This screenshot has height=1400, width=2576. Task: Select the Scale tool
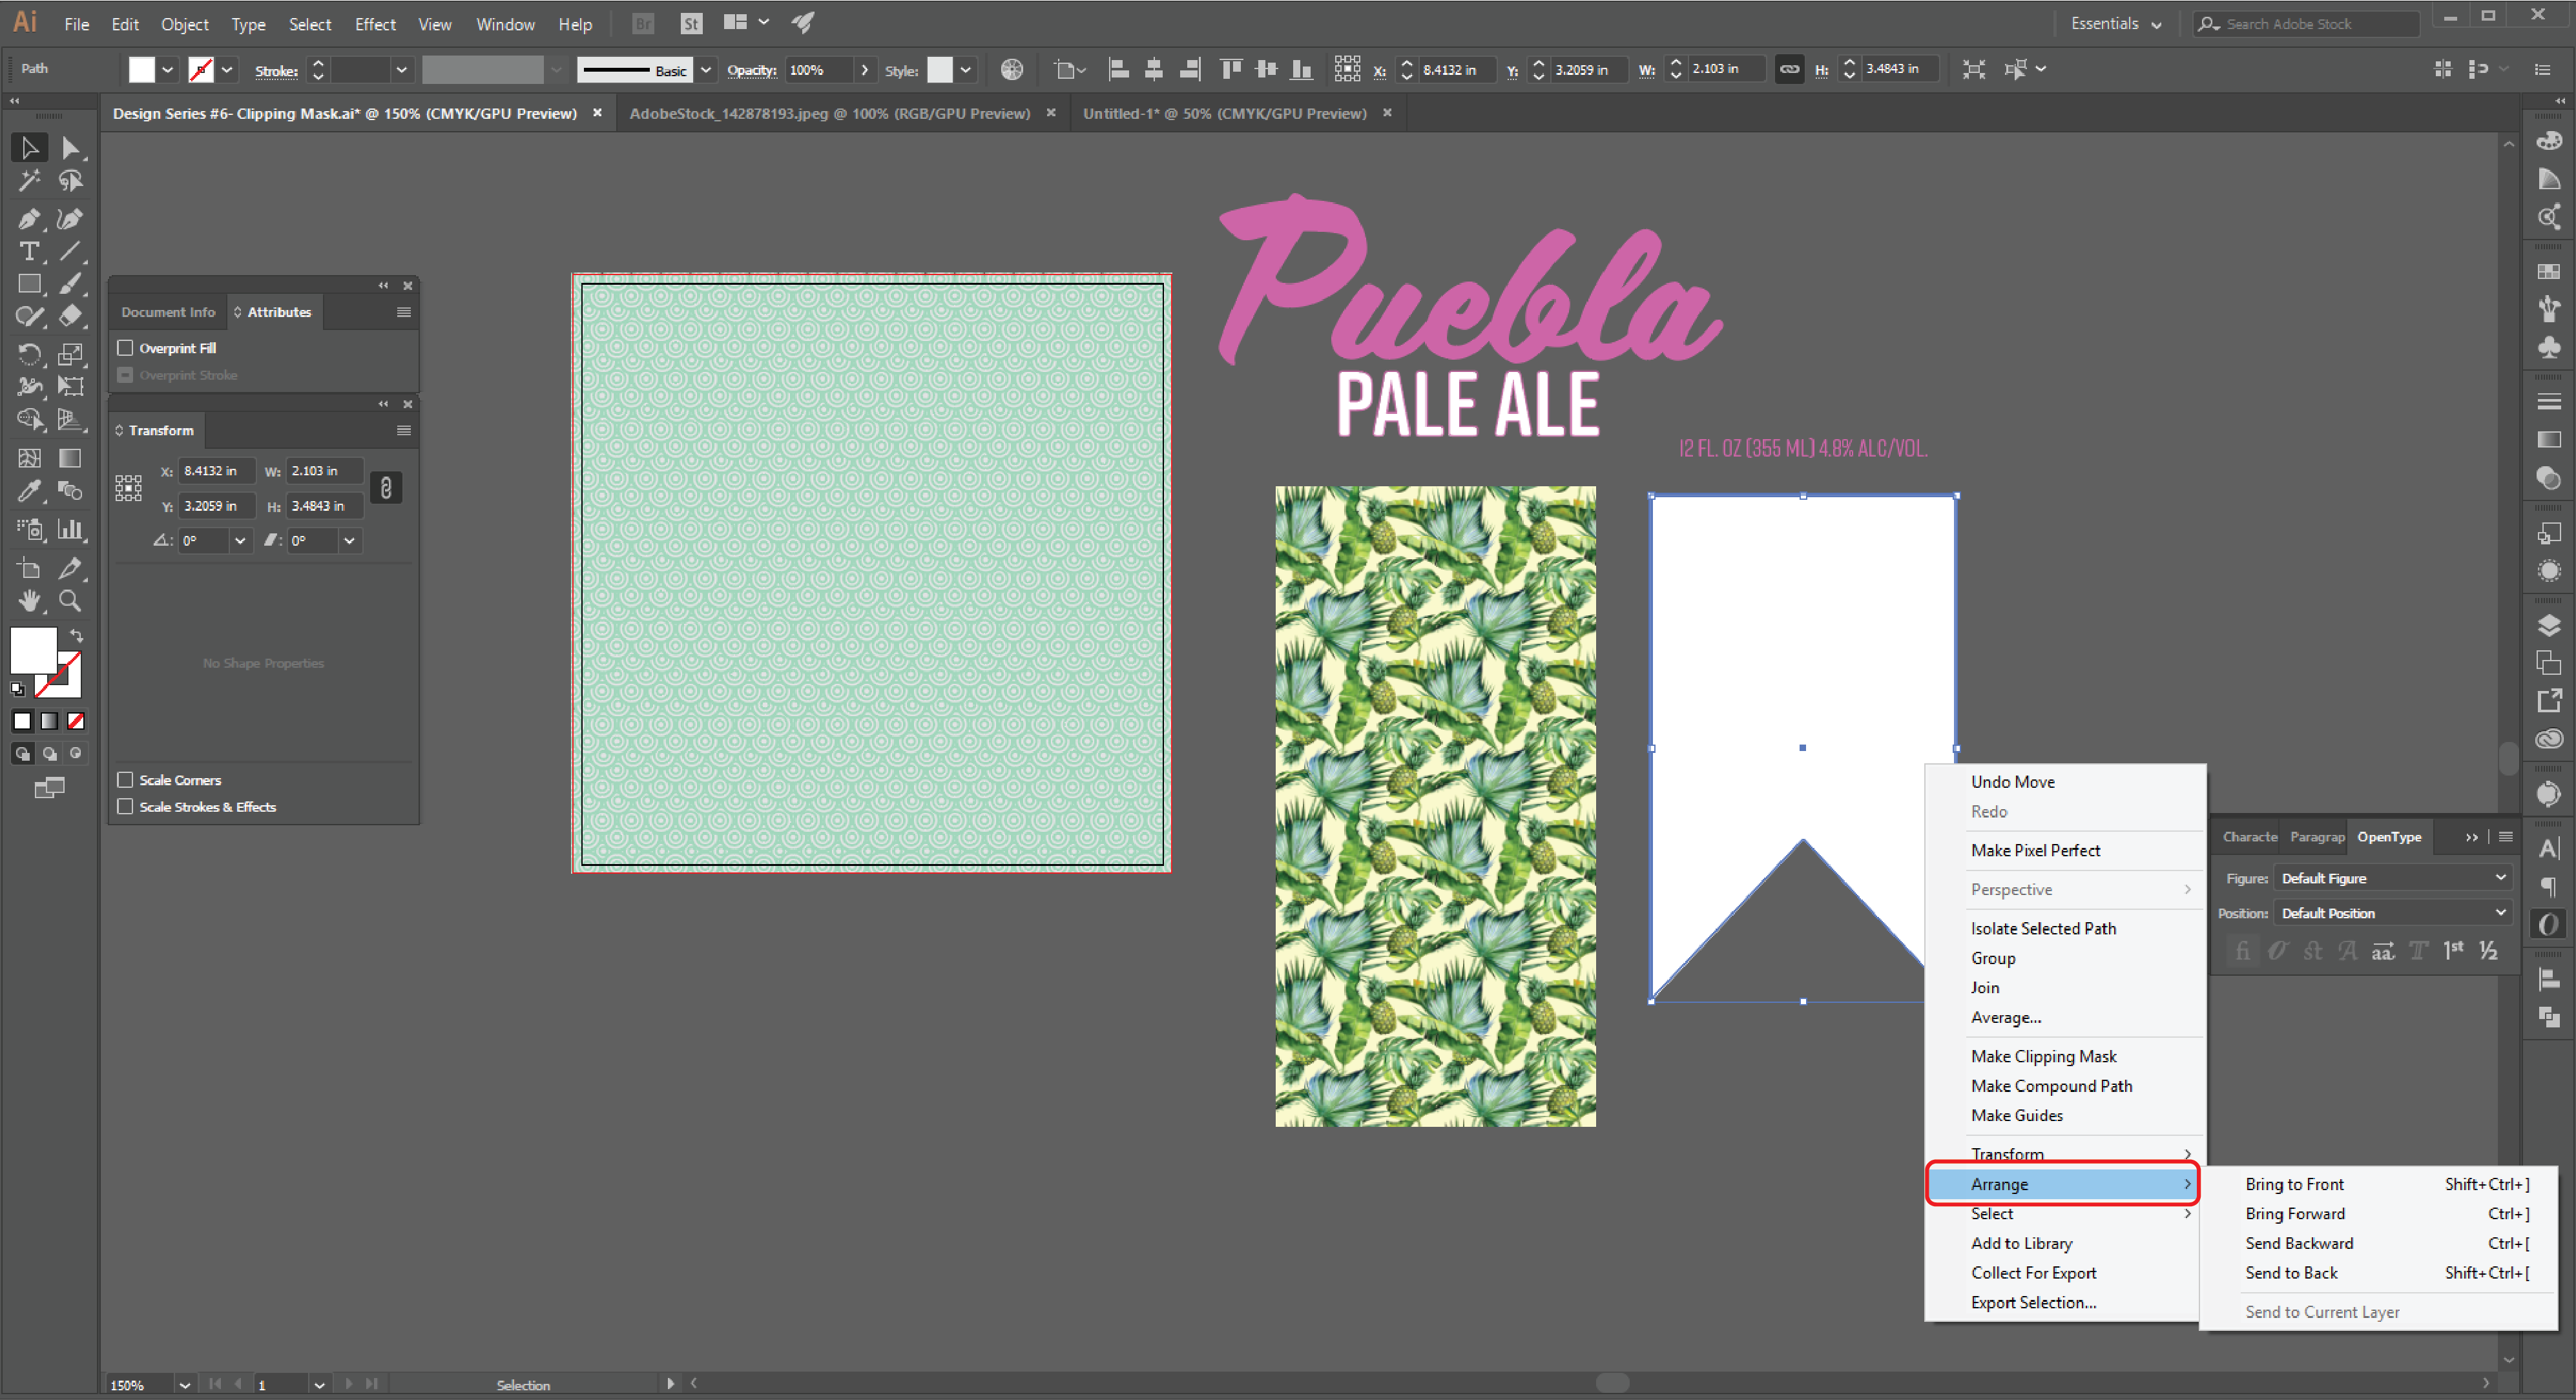tap(70, 354)
